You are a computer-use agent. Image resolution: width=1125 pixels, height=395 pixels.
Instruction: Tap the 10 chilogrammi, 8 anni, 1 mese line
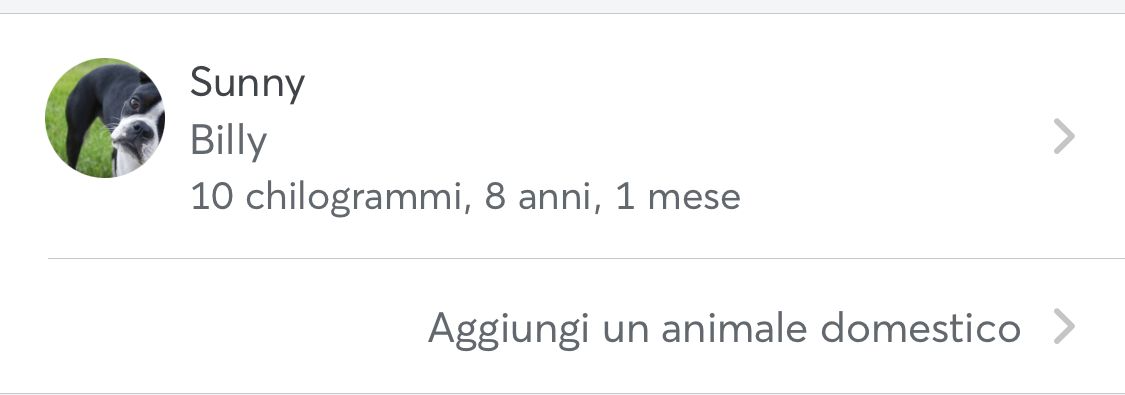coord(465,197)
